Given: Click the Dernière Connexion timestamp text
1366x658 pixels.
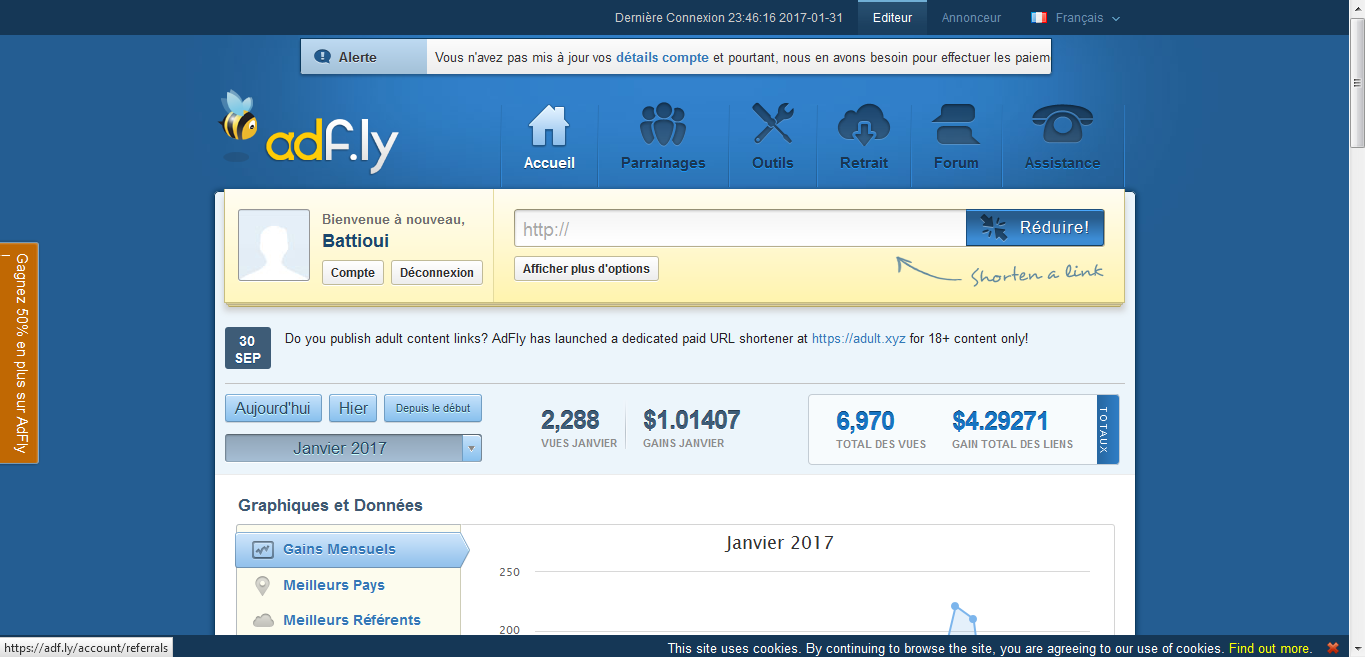Looking at the screenshot, I should pos(729,17).
